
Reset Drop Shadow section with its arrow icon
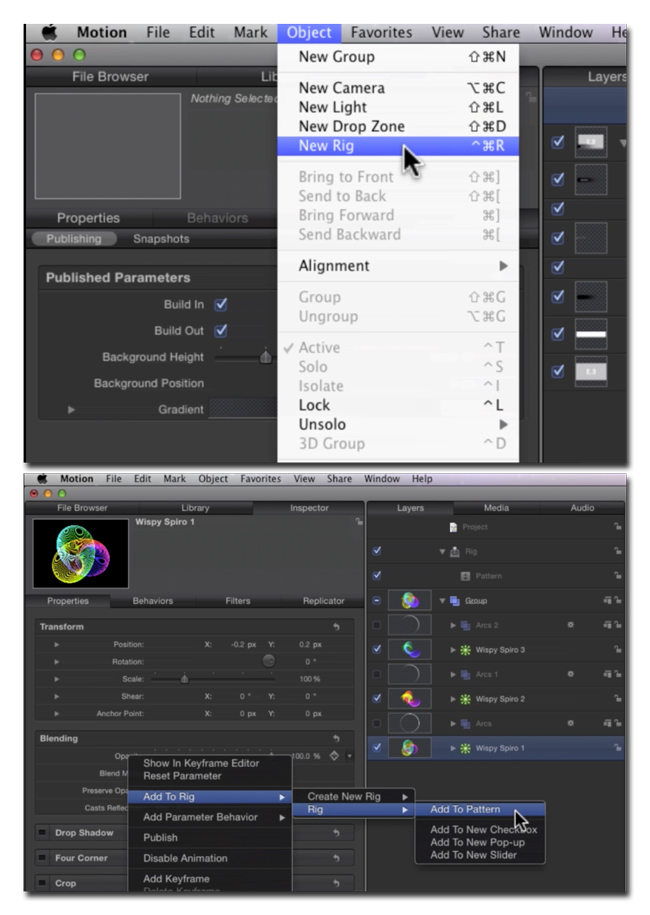click(x=337, y=833)
